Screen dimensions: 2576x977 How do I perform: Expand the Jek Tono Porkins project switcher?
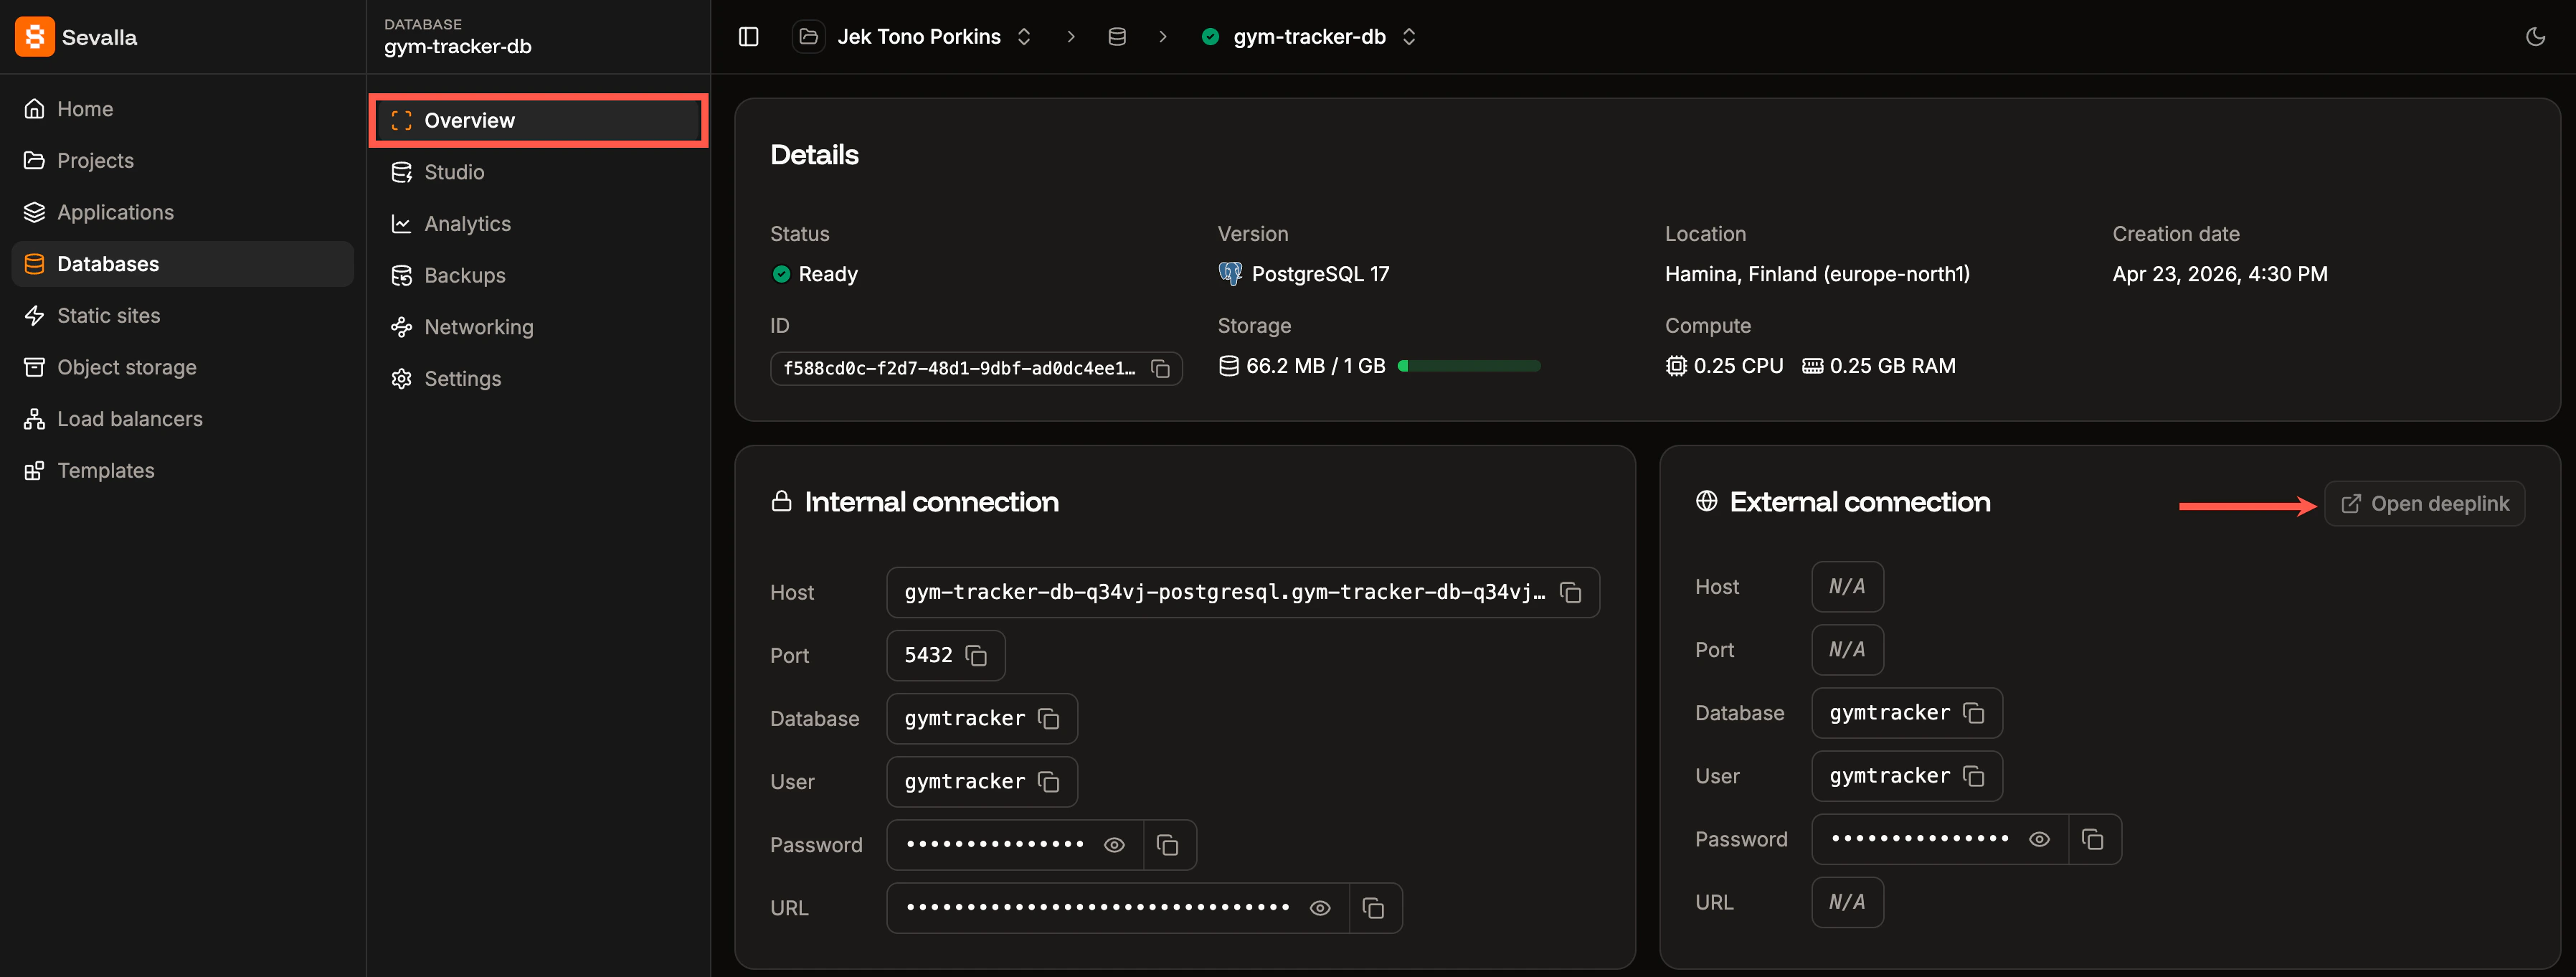click(1024, 37)
